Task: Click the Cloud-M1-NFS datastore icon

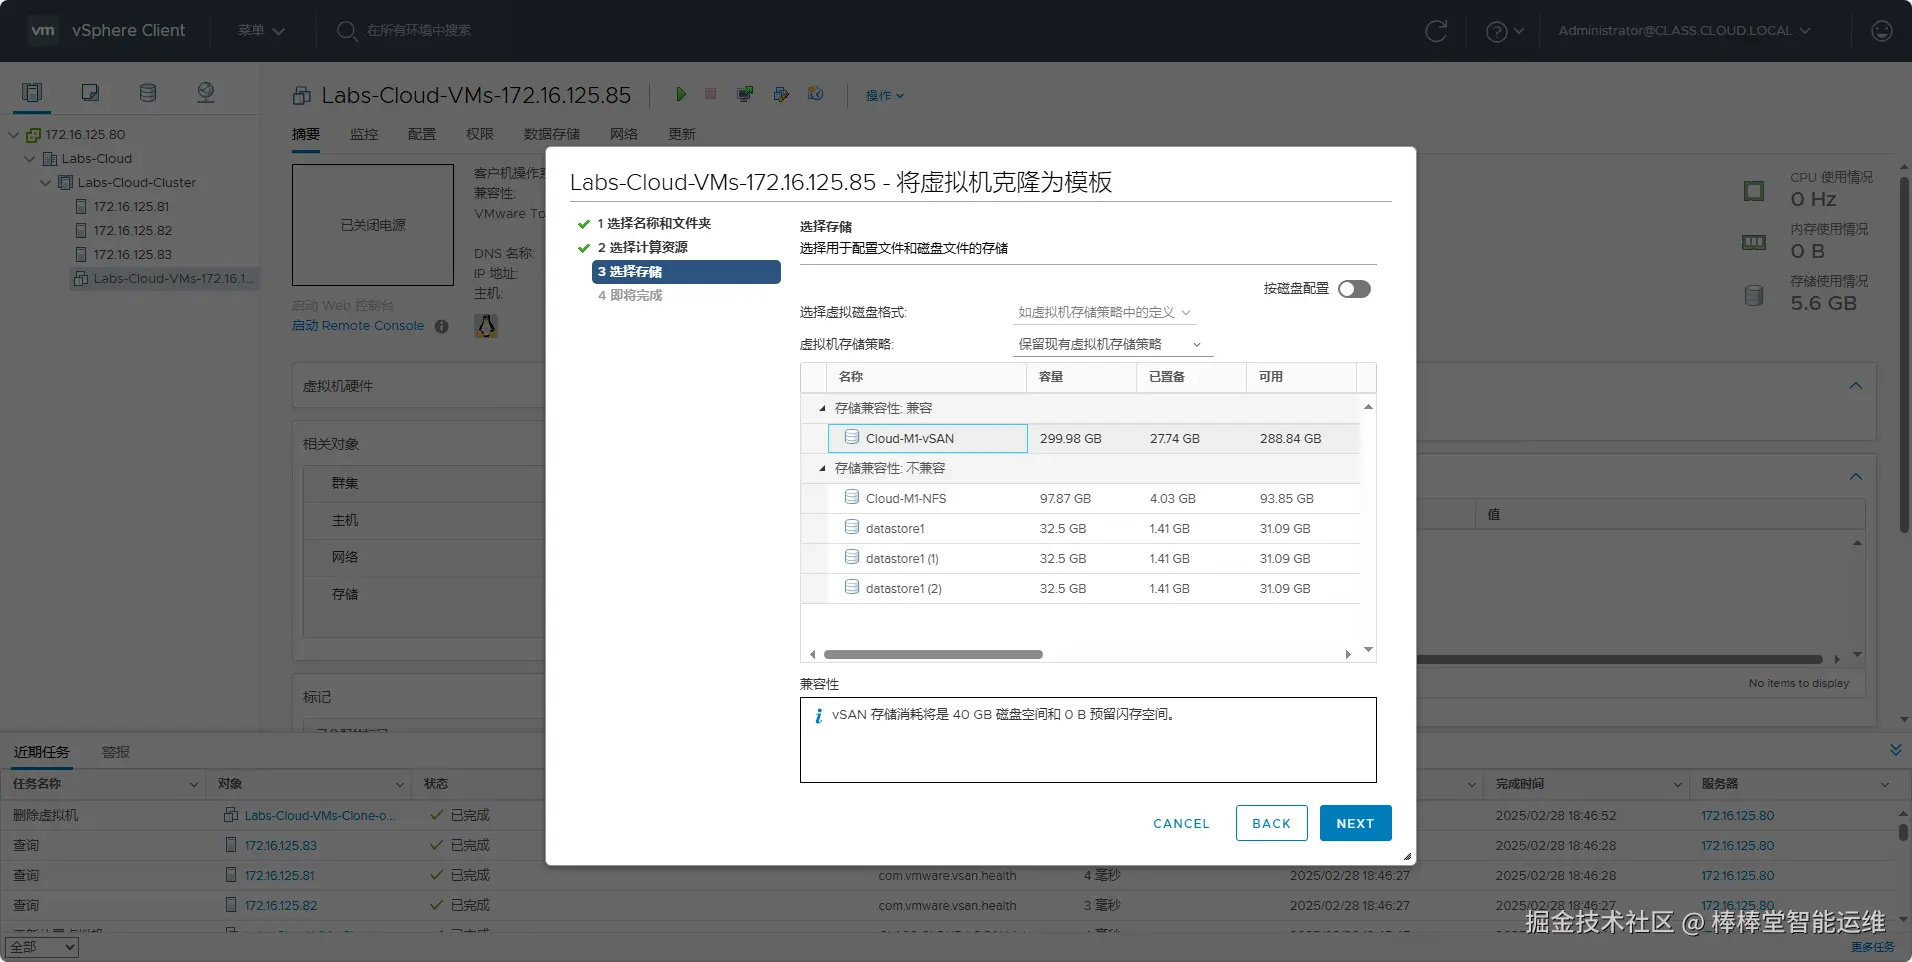Action: 852,497
